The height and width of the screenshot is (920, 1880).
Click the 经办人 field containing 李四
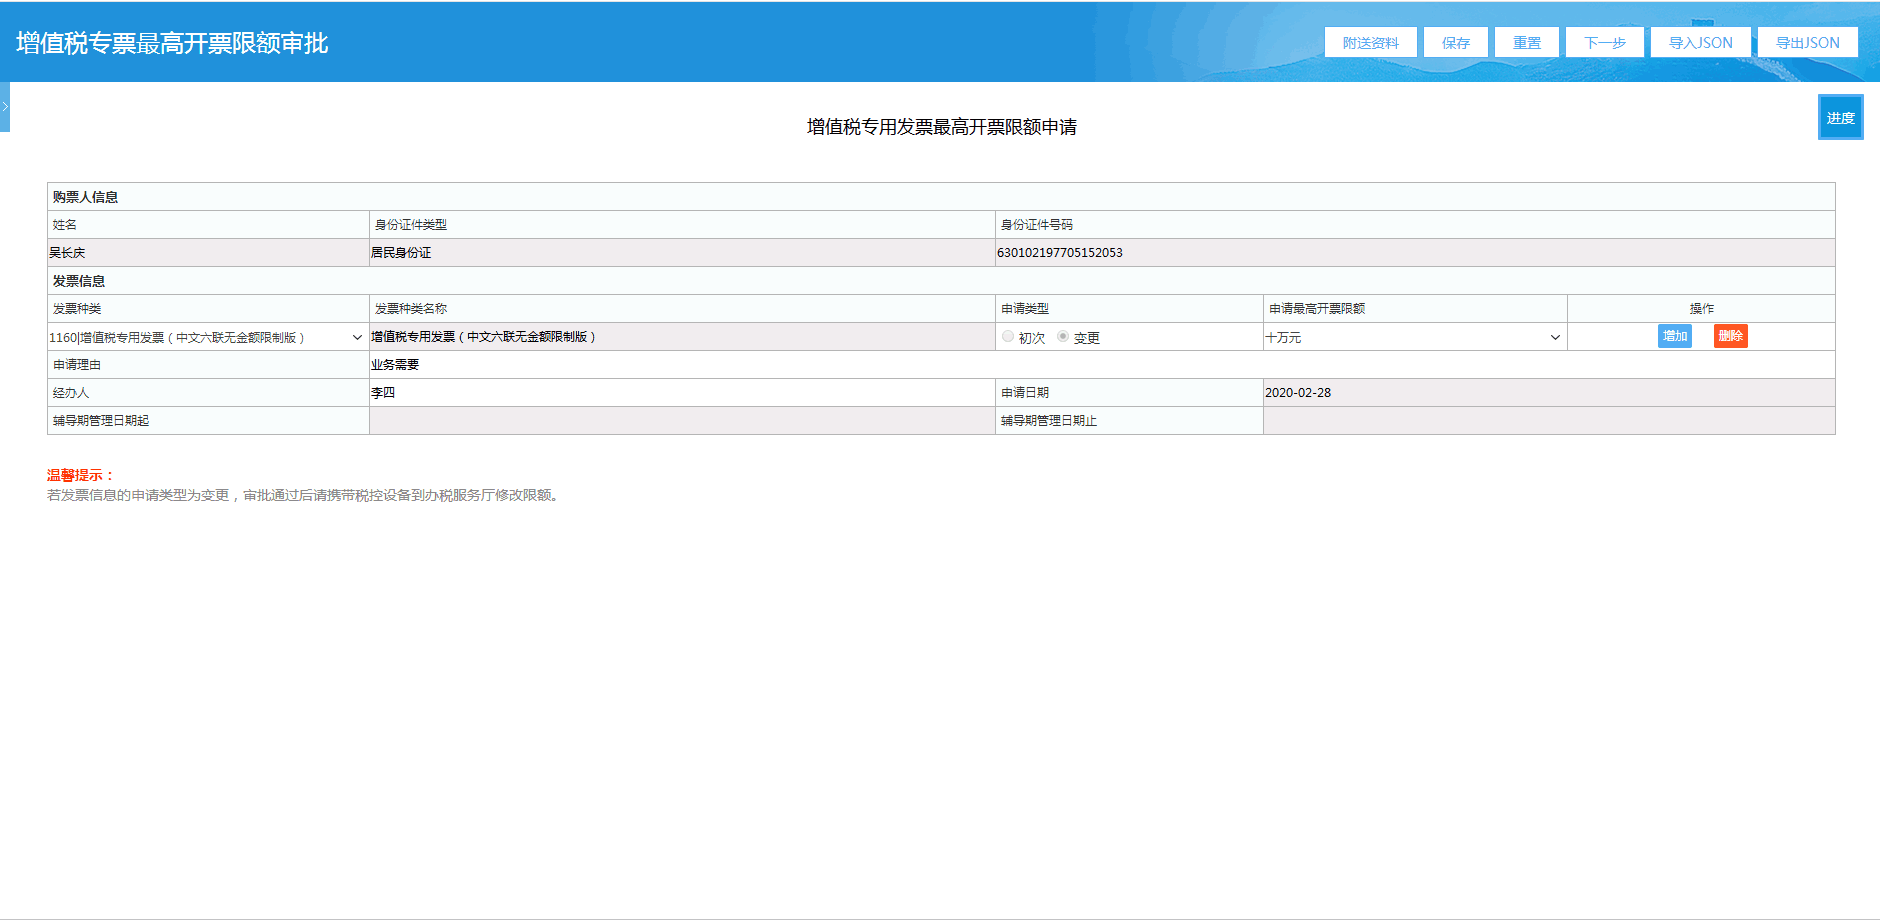(x=680, y=393)
